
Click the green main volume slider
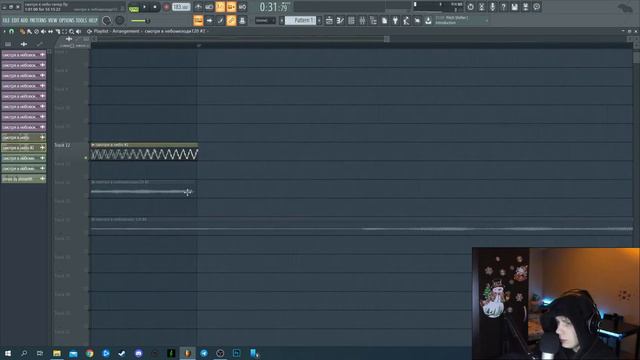click(x=140, y=21)
